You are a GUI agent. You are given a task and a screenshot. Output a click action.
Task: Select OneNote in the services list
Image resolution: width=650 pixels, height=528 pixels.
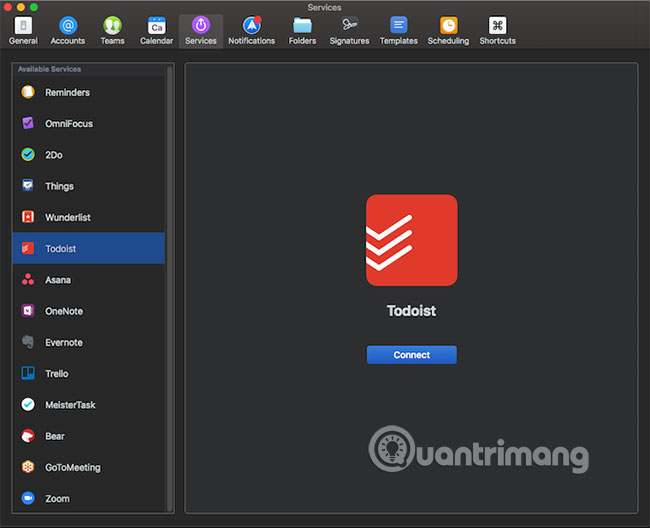point(89,311)
